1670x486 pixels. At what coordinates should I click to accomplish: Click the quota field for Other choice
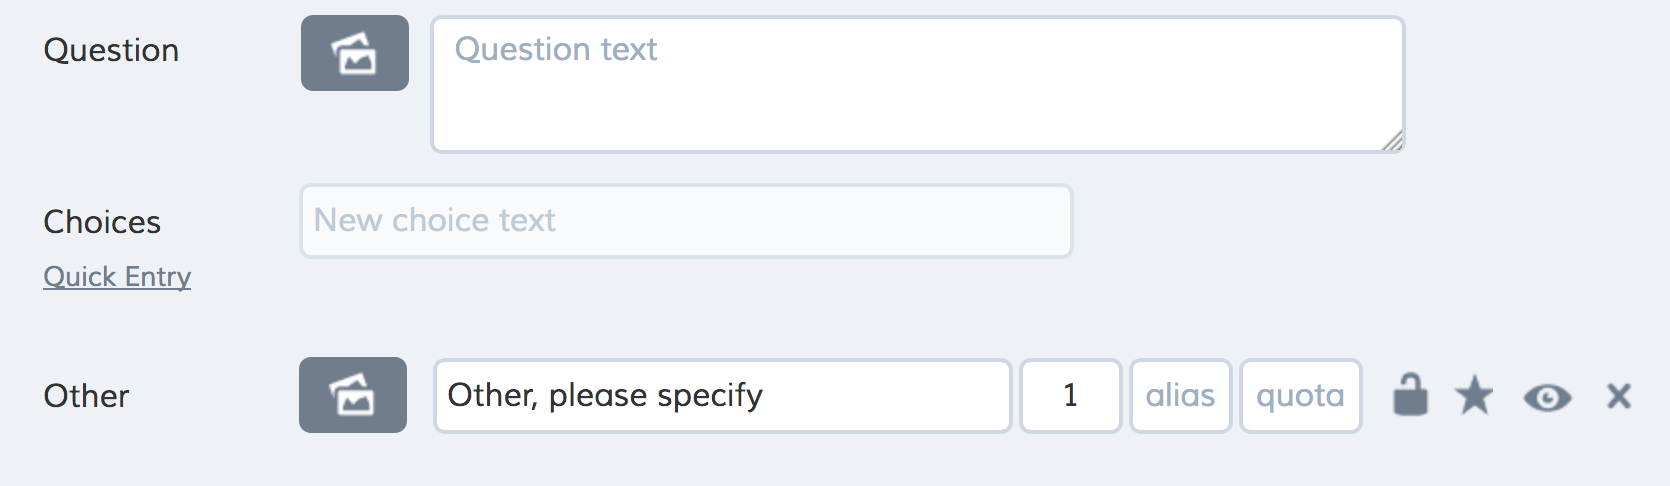coord(1300,396)
